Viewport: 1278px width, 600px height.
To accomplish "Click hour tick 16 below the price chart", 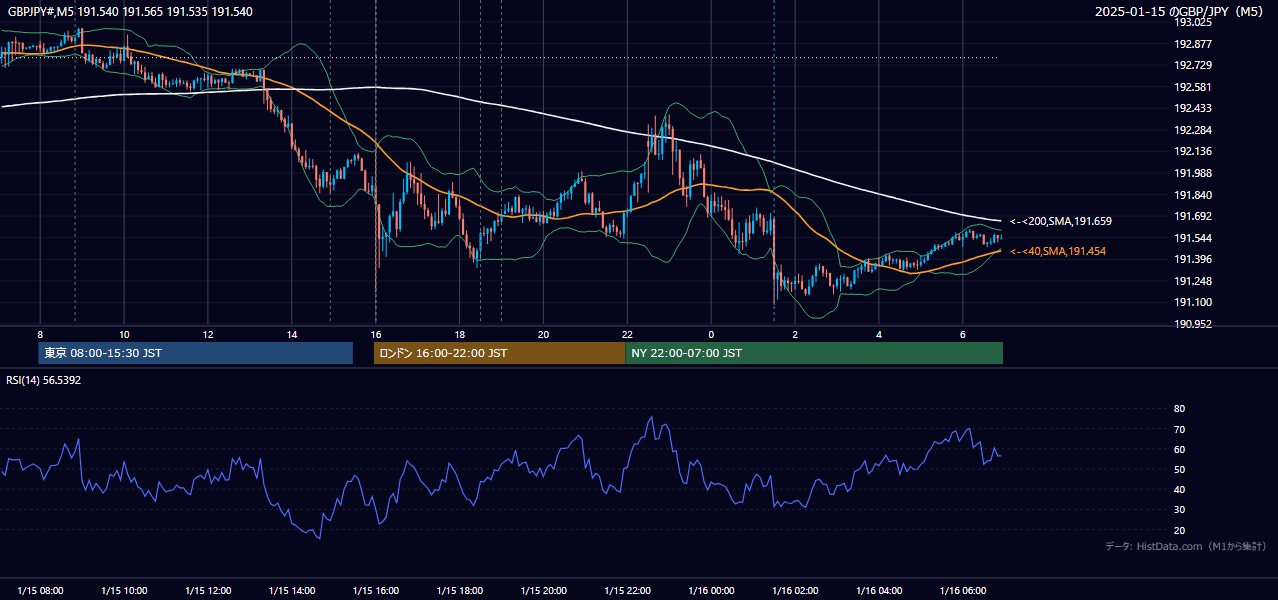I will (x=376, y=334).
